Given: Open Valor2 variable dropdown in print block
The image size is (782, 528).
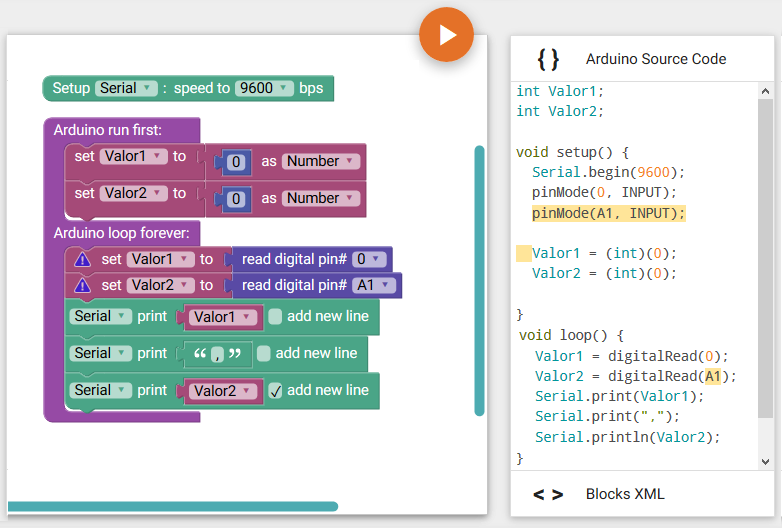Looking at the screenshot, I should pos(223,391).
